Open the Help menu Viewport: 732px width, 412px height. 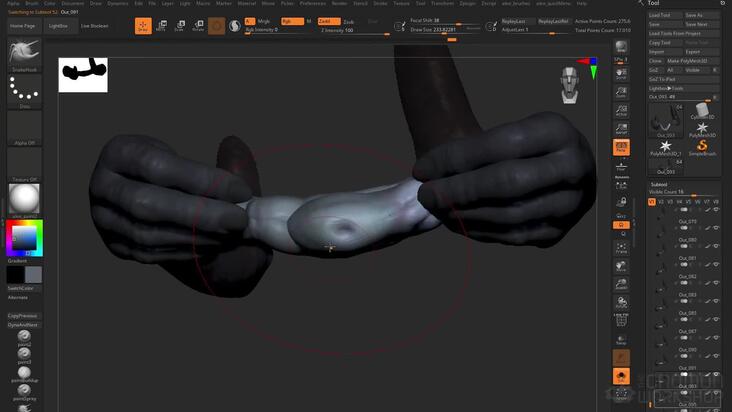click(582, 3)
